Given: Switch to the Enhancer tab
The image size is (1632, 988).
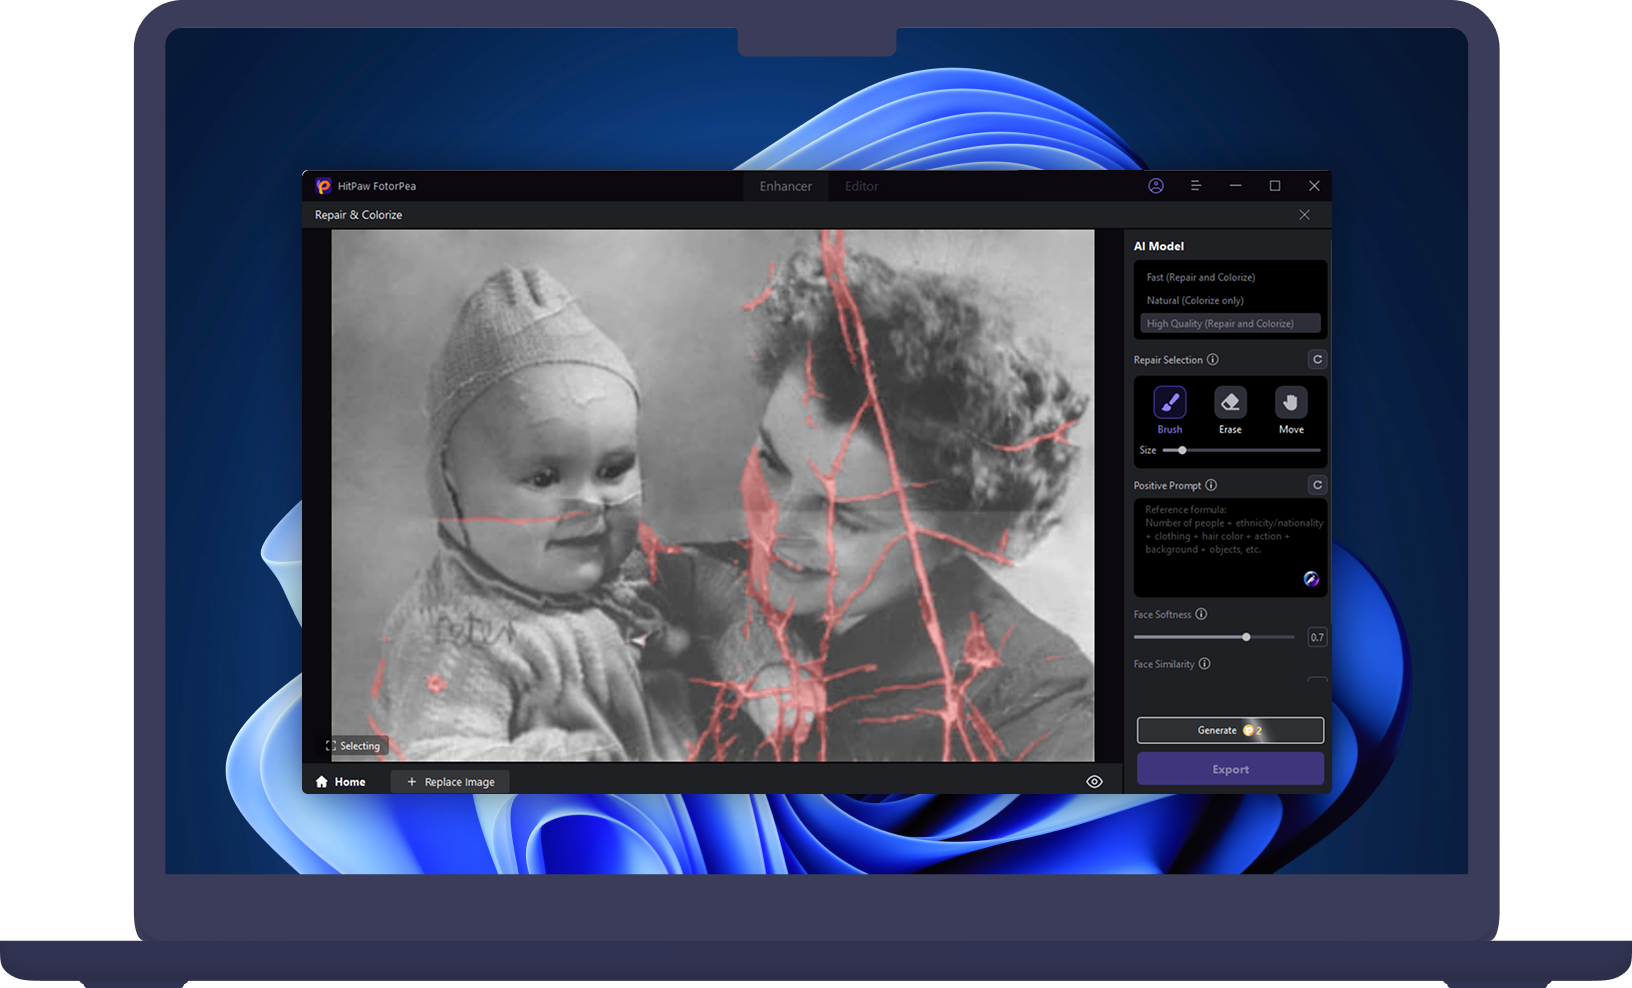Looking at the screenshot, I should click(x=785, y=186).
